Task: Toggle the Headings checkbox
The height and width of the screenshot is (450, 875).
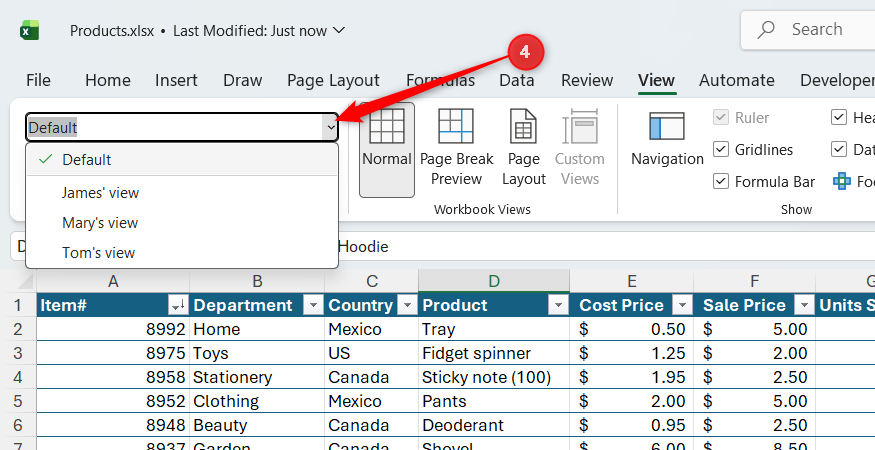Action: tap(838, 117)
